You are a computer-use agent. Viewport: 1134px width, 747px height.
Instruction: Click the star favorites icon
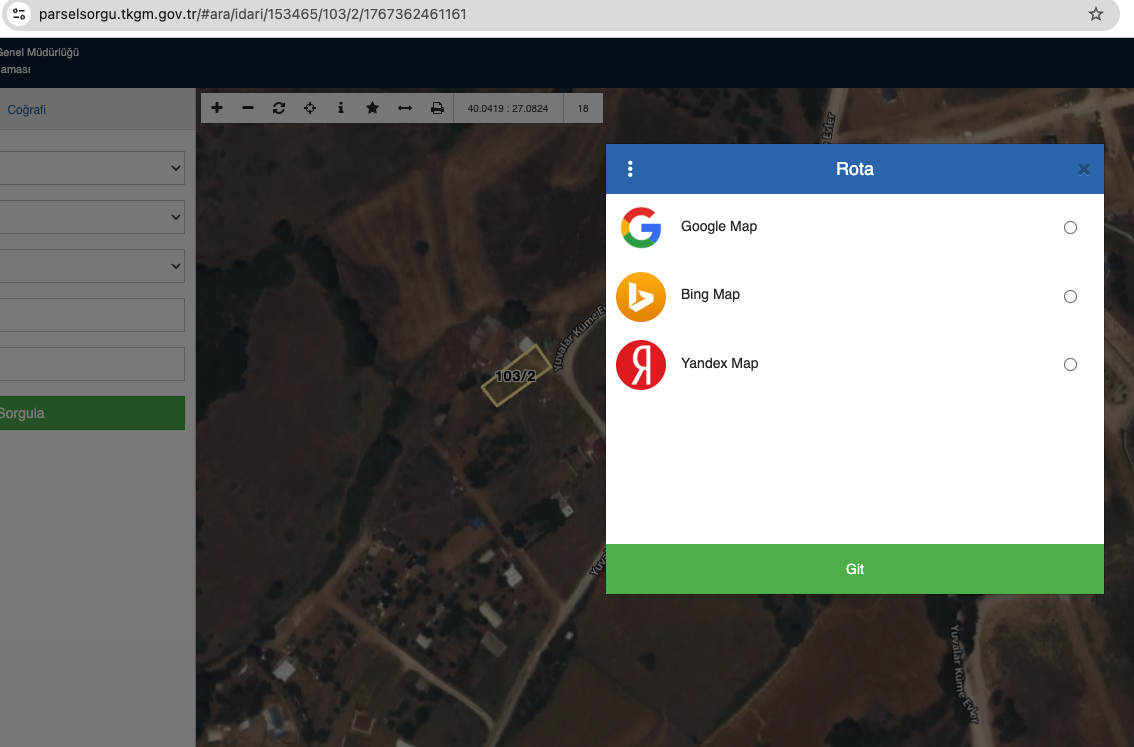pos(372,108)
